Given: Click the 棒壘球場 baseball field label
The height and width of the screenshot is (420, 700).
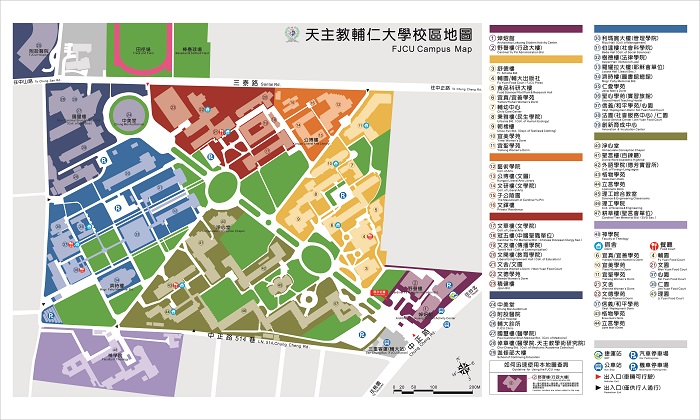Looking at the screenshot, I should (x=192, y=49).
